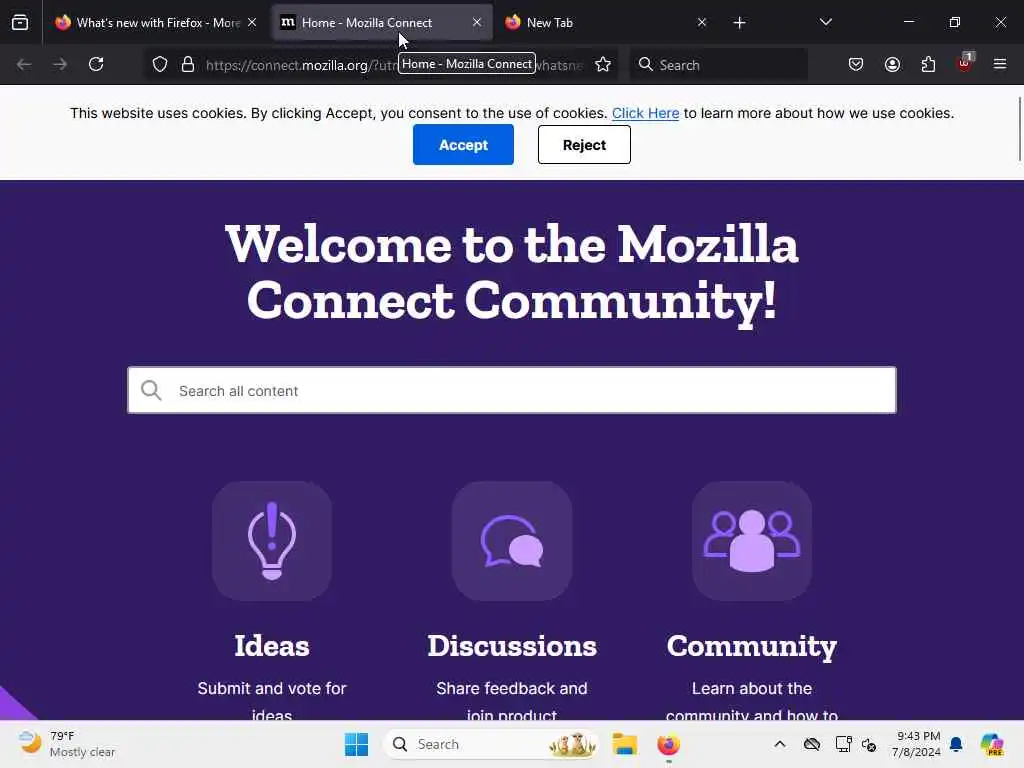Click the page vertical scrollbar thumb
Image resolution: width=1024 pixels, height=768 pixels.
(1019, 129)
